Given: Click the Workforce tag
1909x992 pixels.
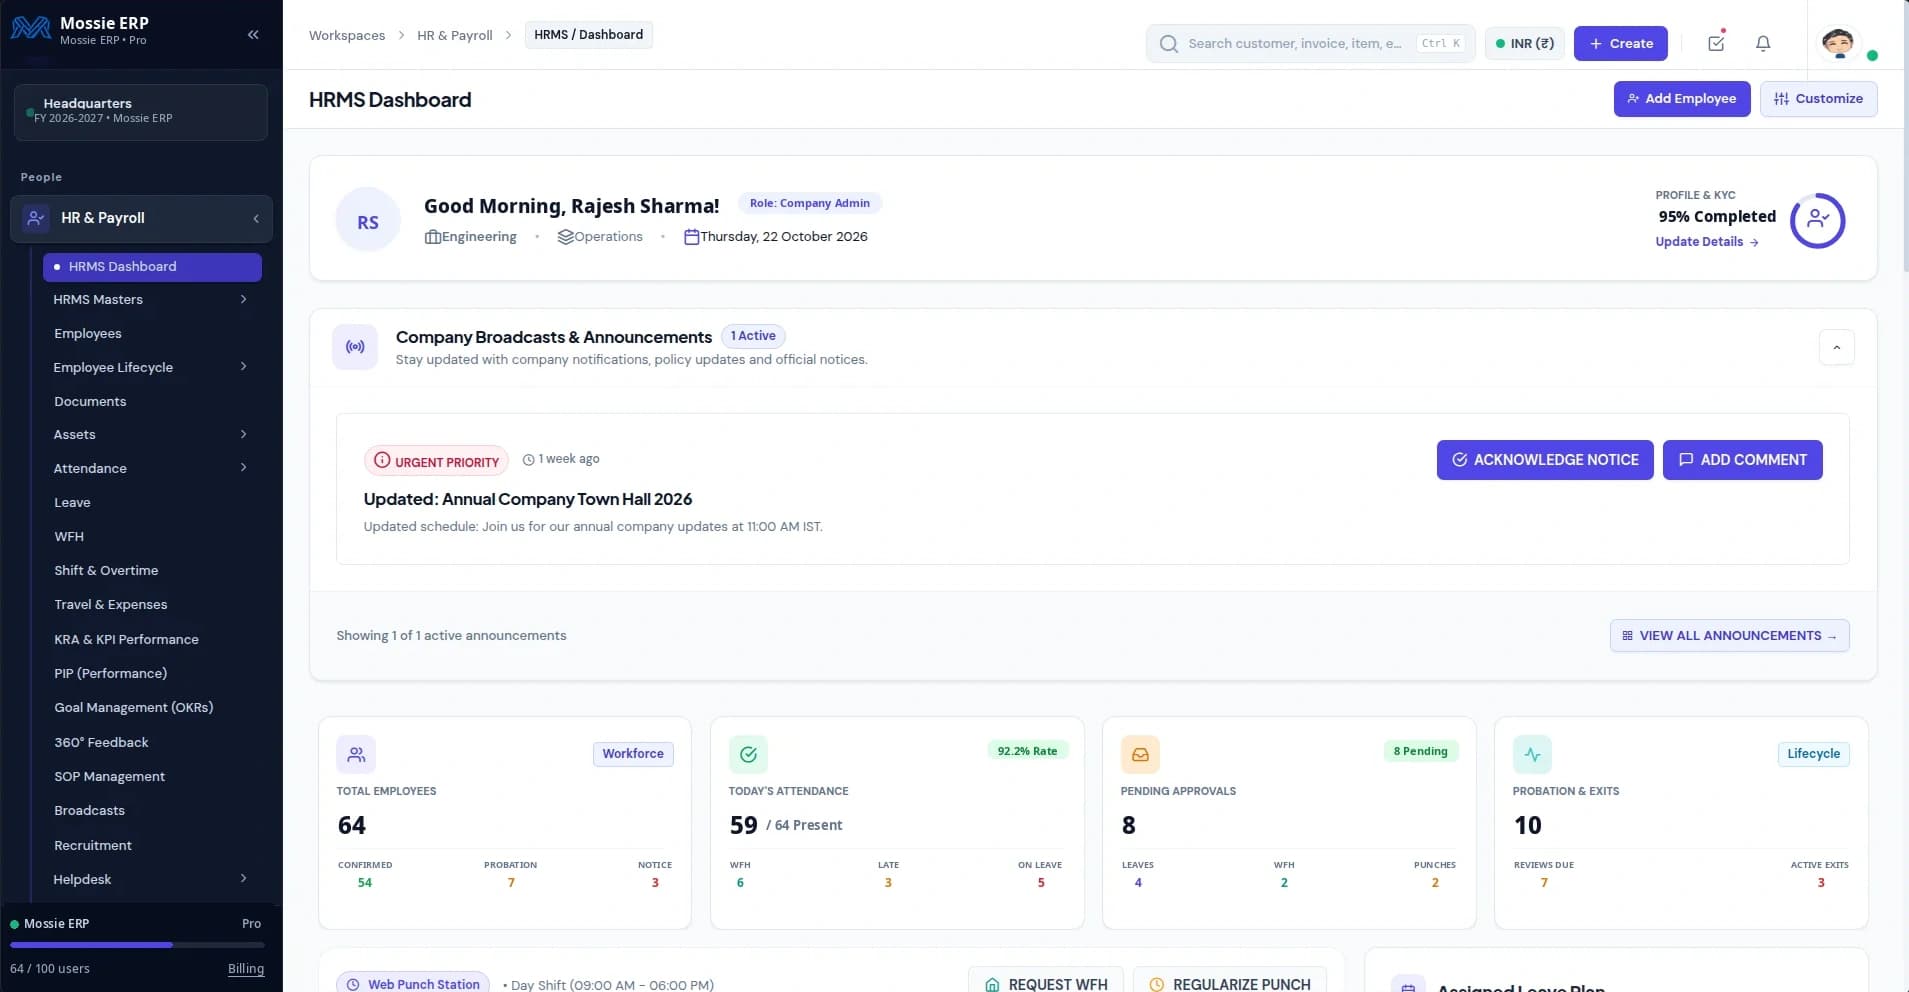Looking at the screenshot, I should coord(633,754).
